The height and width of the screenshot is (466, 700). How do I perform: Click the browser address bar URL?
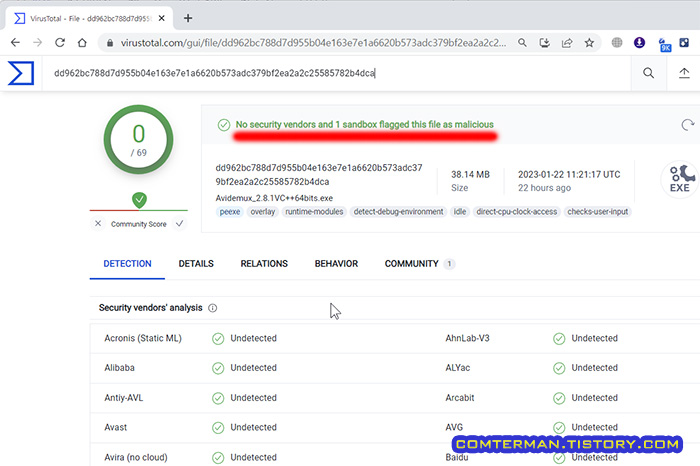[313, 43]
